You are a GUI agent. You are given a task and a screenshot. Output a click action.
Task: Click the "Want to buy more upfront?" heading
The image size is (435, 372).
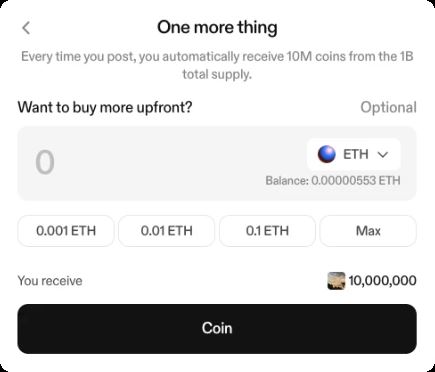pyautogui.click(x=105, y=107)
